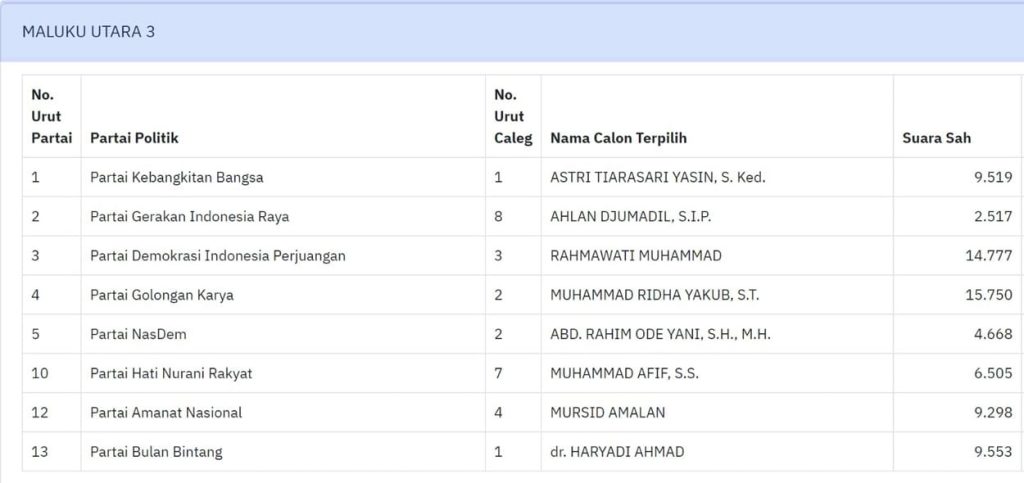Select the Partai Hati Nurani Rakyat cell
The width and height of the screenshot is (1024, 483).
170,373
